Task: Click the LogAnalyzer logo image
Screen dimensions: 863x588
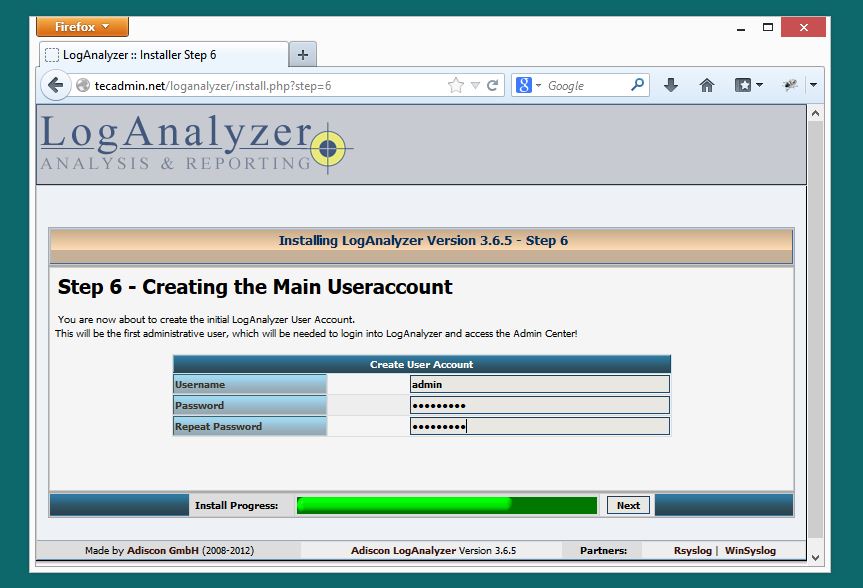Action: tap(197, 143)
